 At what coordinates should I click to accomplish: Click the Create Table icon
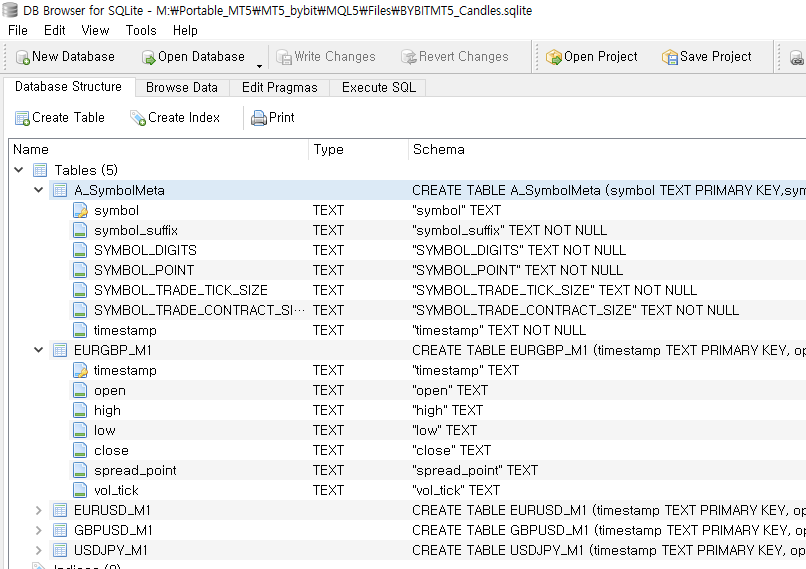[22, 118]
